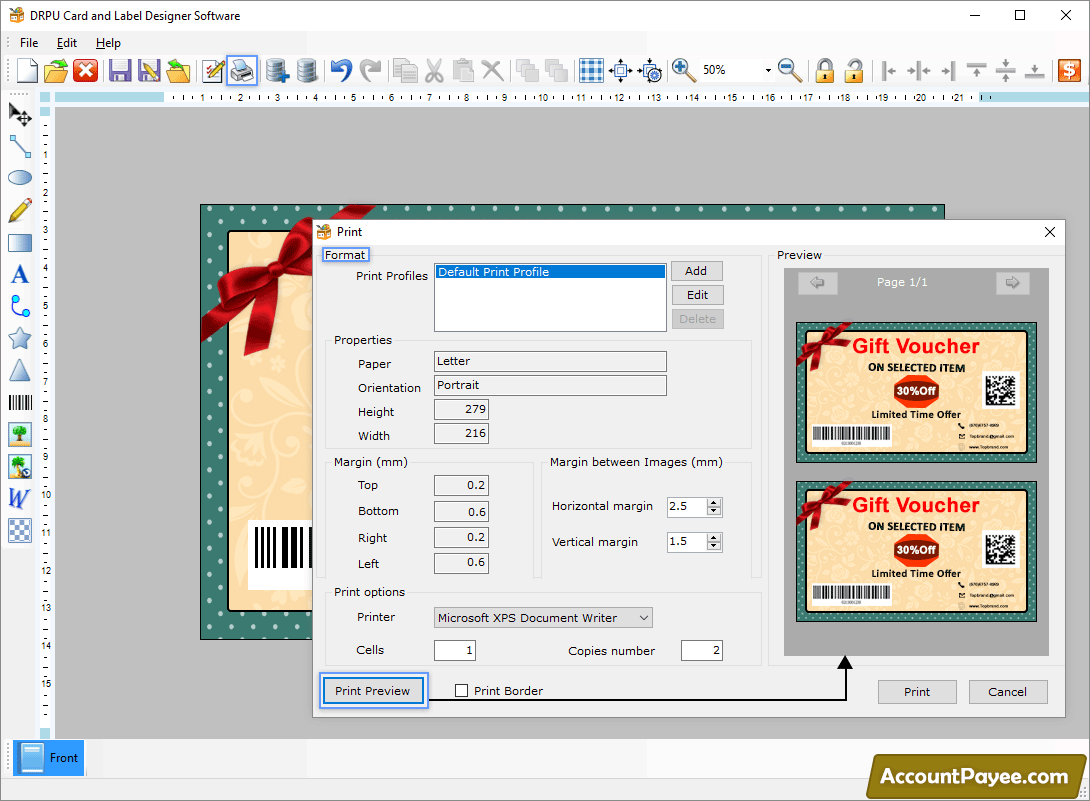This screenshot has width=1090, height=801.
Task: Increase Horizontal margin with up arrow
Action: 714,503
